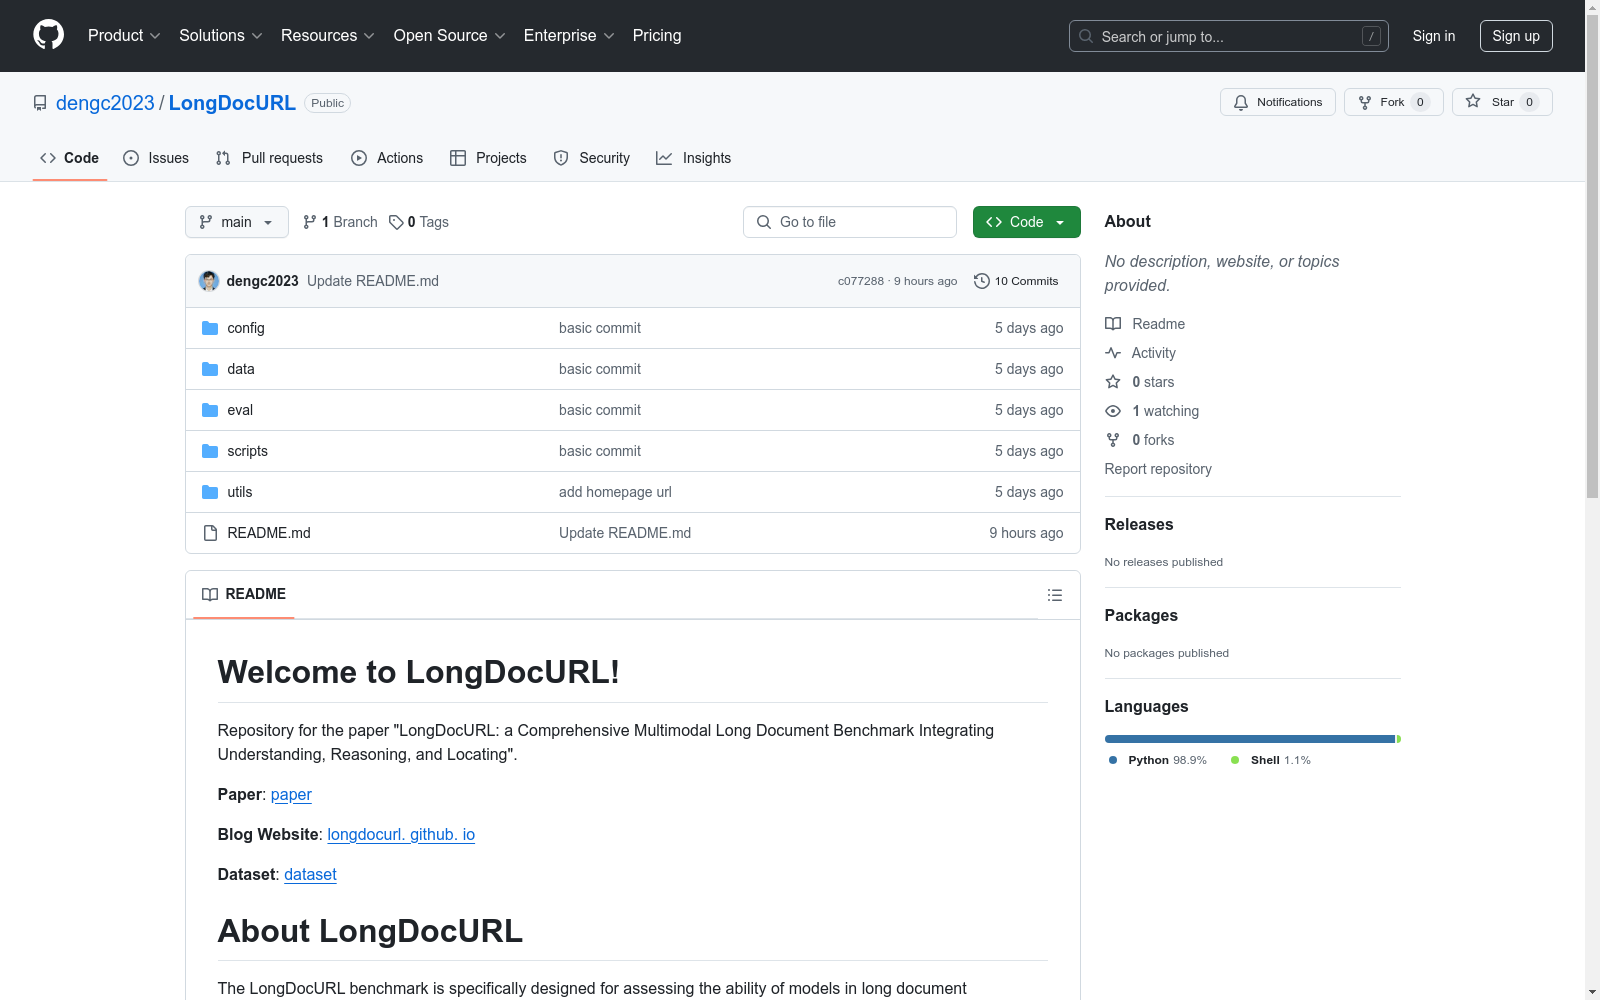Switch to the Issues tab
The image size is (1600, 1000).
pos(156,158)
